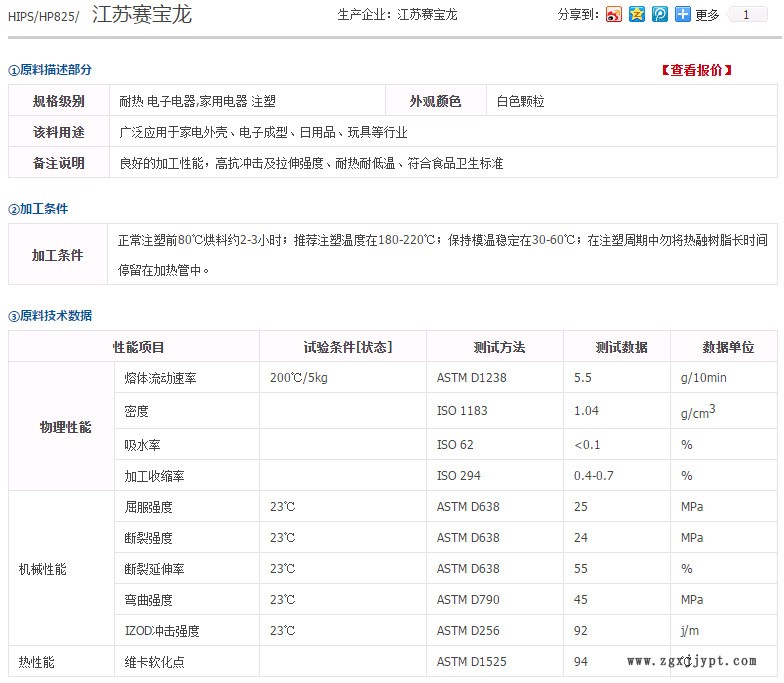Click the 广泛应用于家电外壳 usage description
The height and width of the screenshot is (683, 784).
[264, 132]
